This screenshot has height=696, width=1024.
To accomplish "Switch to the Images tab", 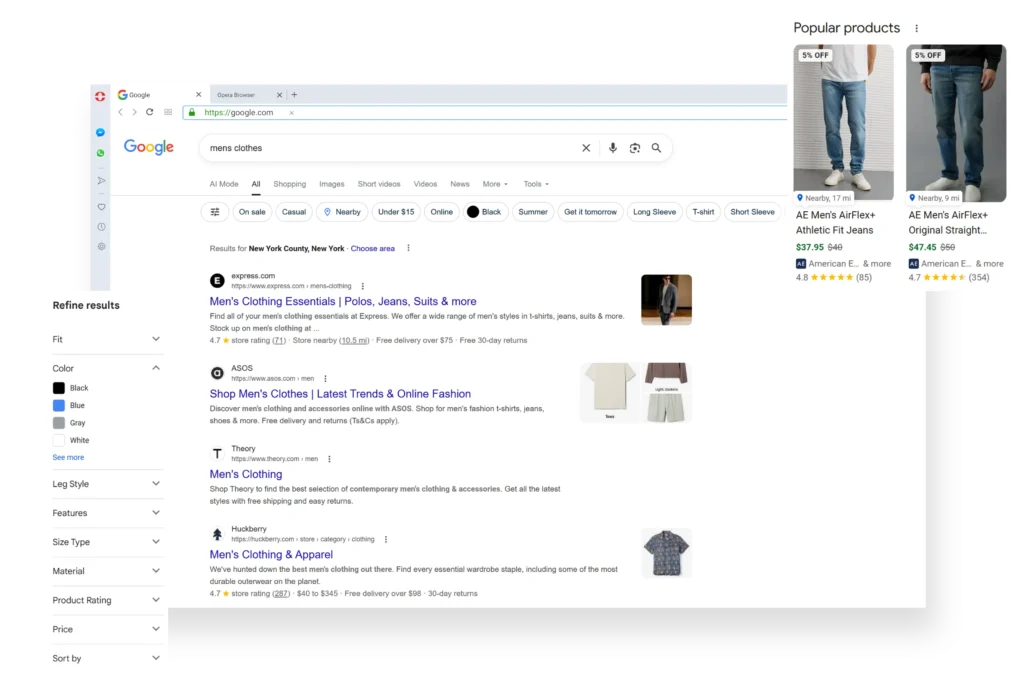I will tap(331, 184).
